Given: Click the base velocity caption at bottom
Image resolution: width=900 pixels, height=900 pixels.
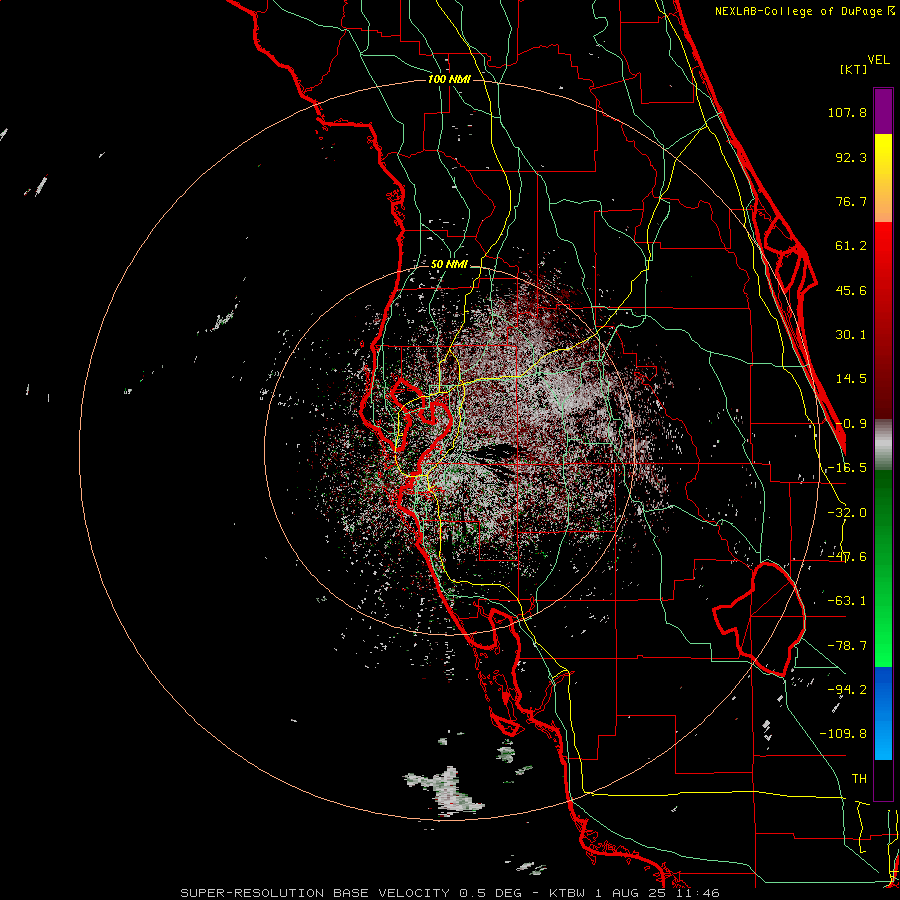Looking at the screenshot, I should [x=449, y=893].
